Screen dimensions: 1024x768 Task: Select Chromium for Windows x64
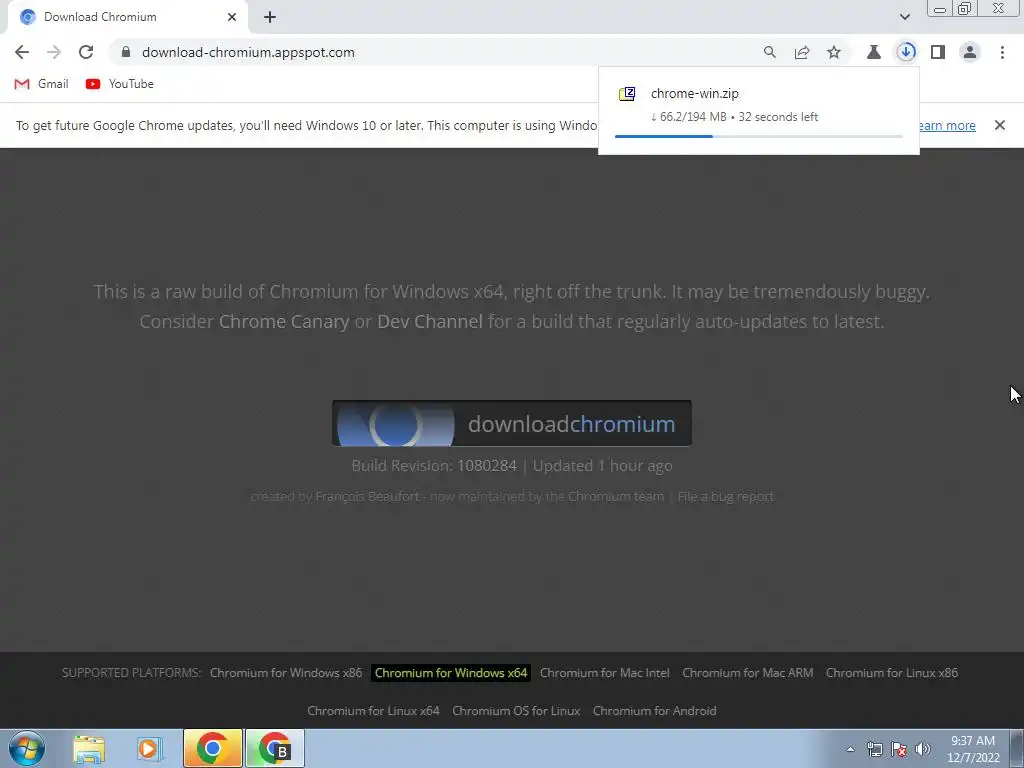coord(451,673)
